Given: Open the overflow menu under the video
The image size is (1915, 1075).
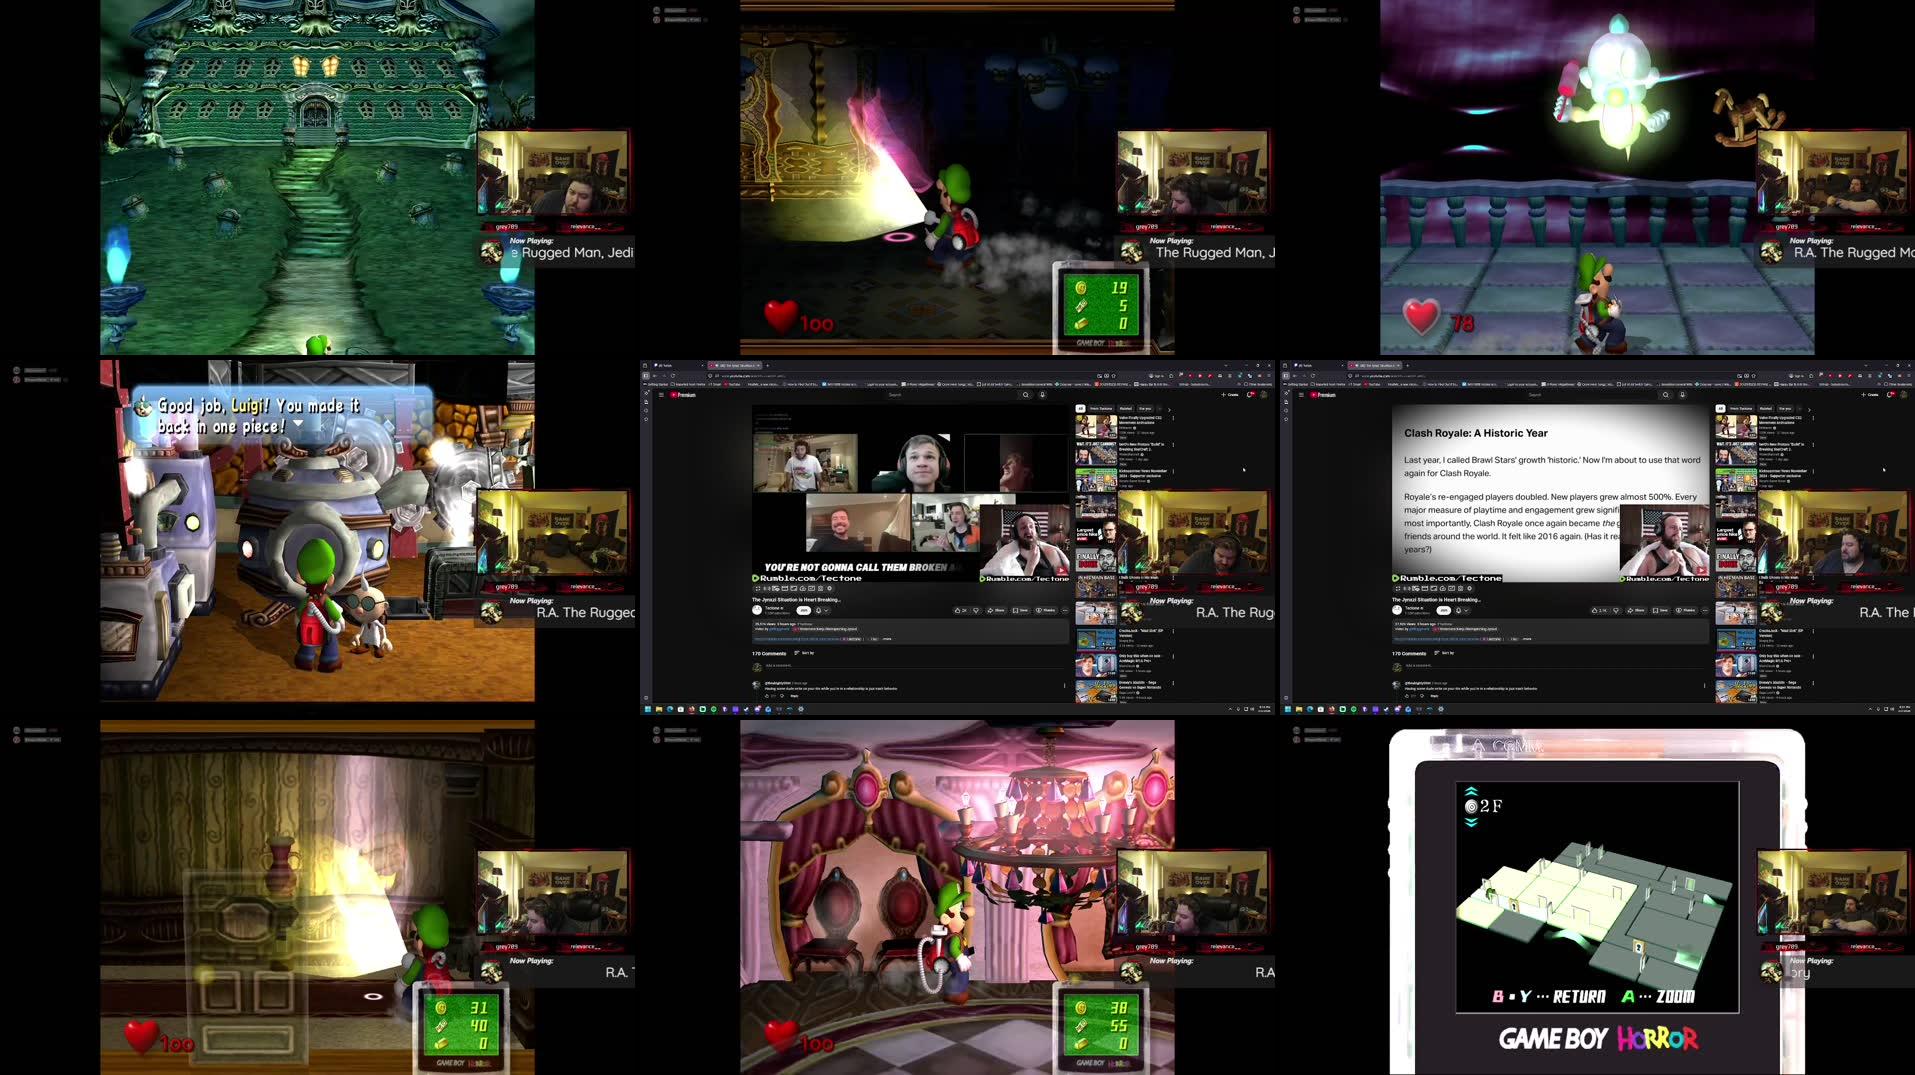Looking at the screenshot, I should [x=1064, y=610].
